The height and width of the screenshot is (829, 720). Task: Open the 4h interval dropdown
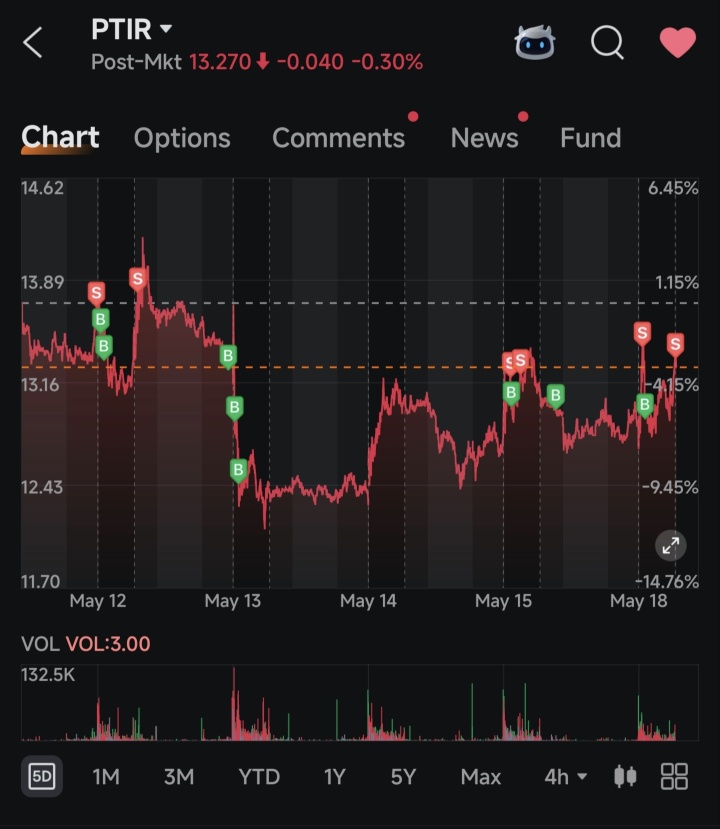click(x=566, y=777)
